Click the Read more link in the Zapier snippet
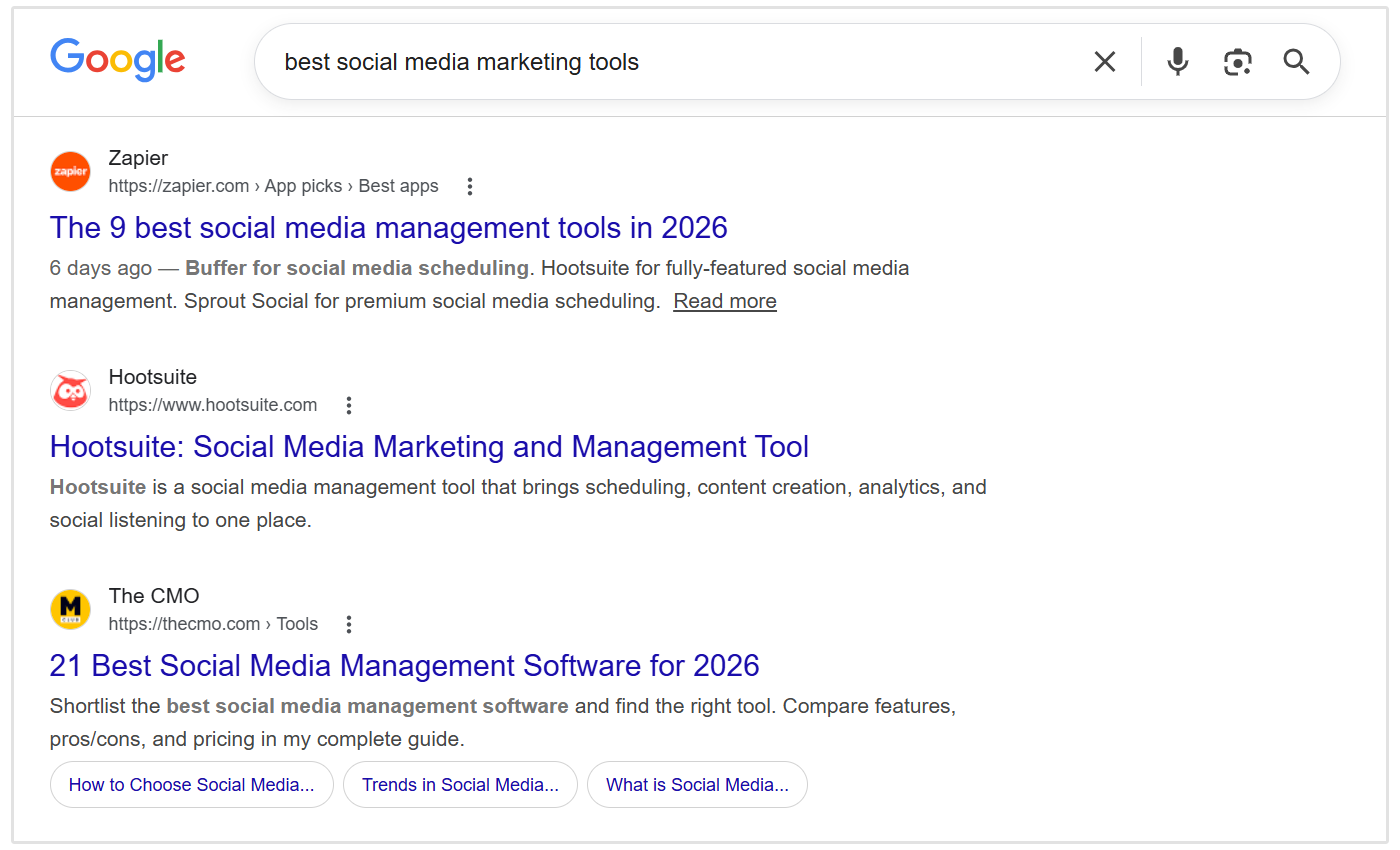This screenshot has width=1400, height=850. point(724,300)
